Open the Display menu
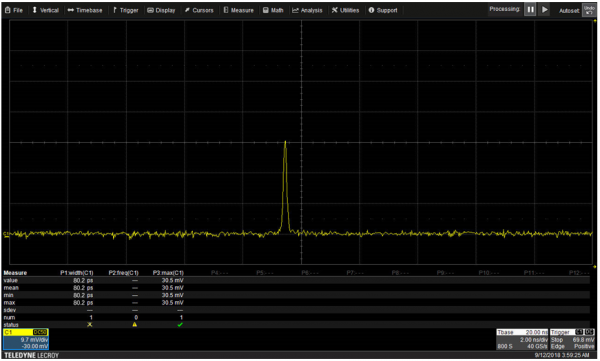The image size is (600, 361). point(161,10)
